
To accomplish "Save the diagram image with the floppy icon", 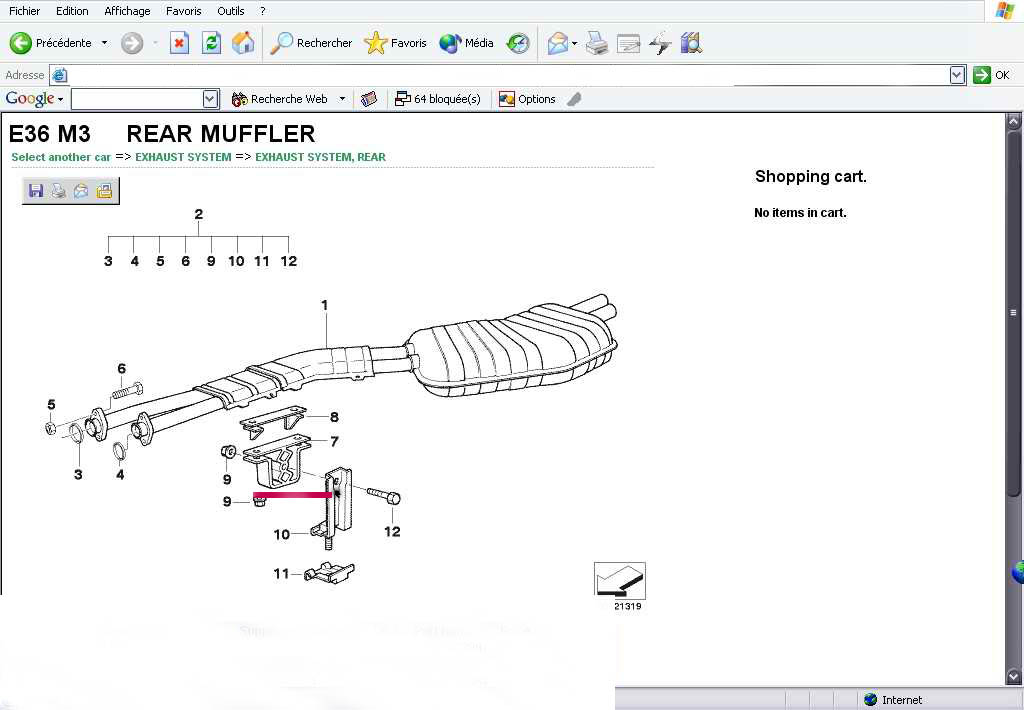I will click(36, 190).
